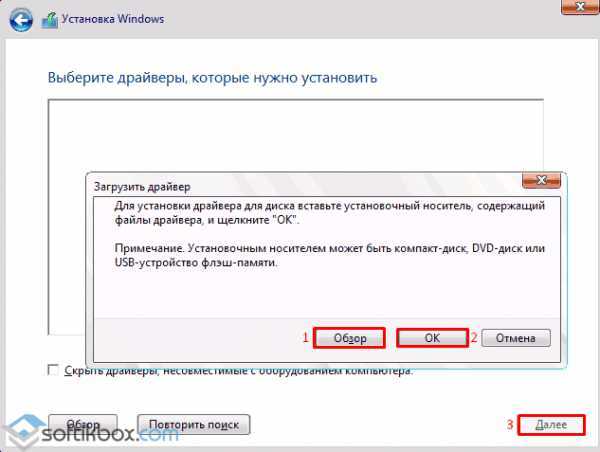Click the blue back arrow button
Viewport: 600px width, 452px height.
21,20
